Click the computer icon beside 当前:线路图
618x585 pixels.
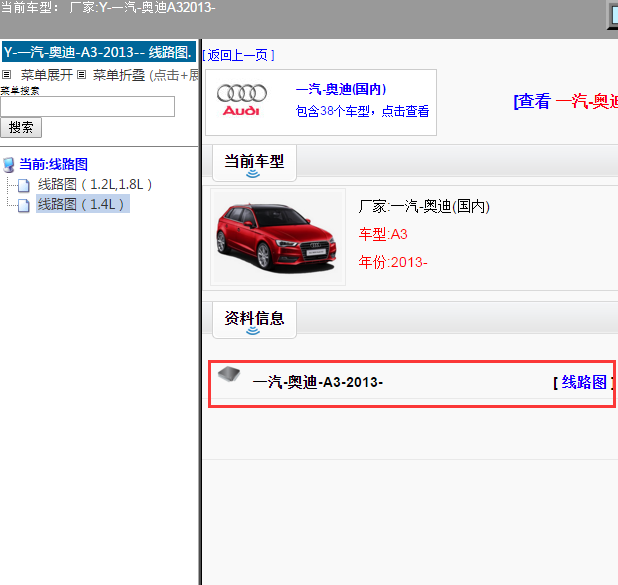click(x=9, y=165)
